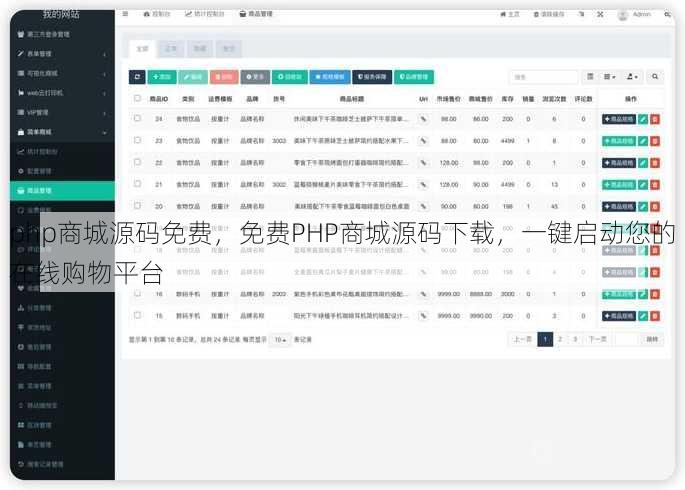This screenshot has height=490, width=685.
Task: Select the 商品管理 top tab
Action: pyautogui.click(x=256, y=14)
